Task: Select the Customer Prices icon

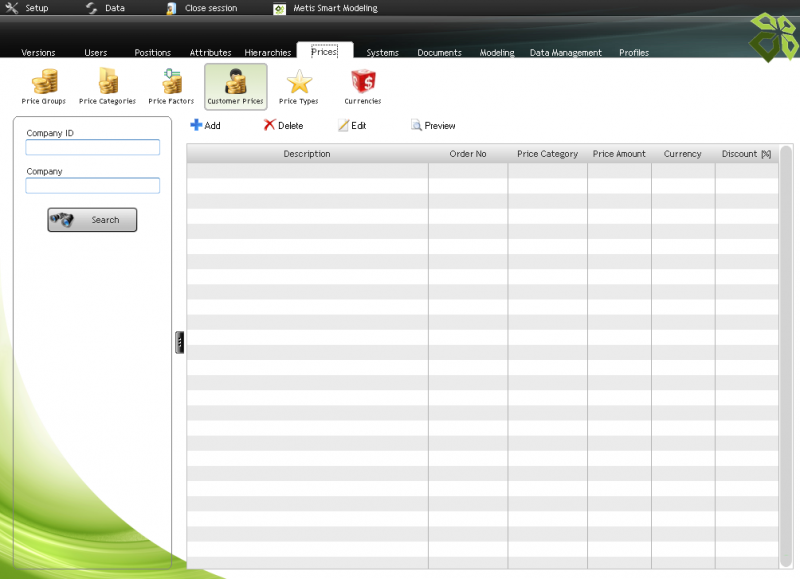Action: (x=236, y=85)
